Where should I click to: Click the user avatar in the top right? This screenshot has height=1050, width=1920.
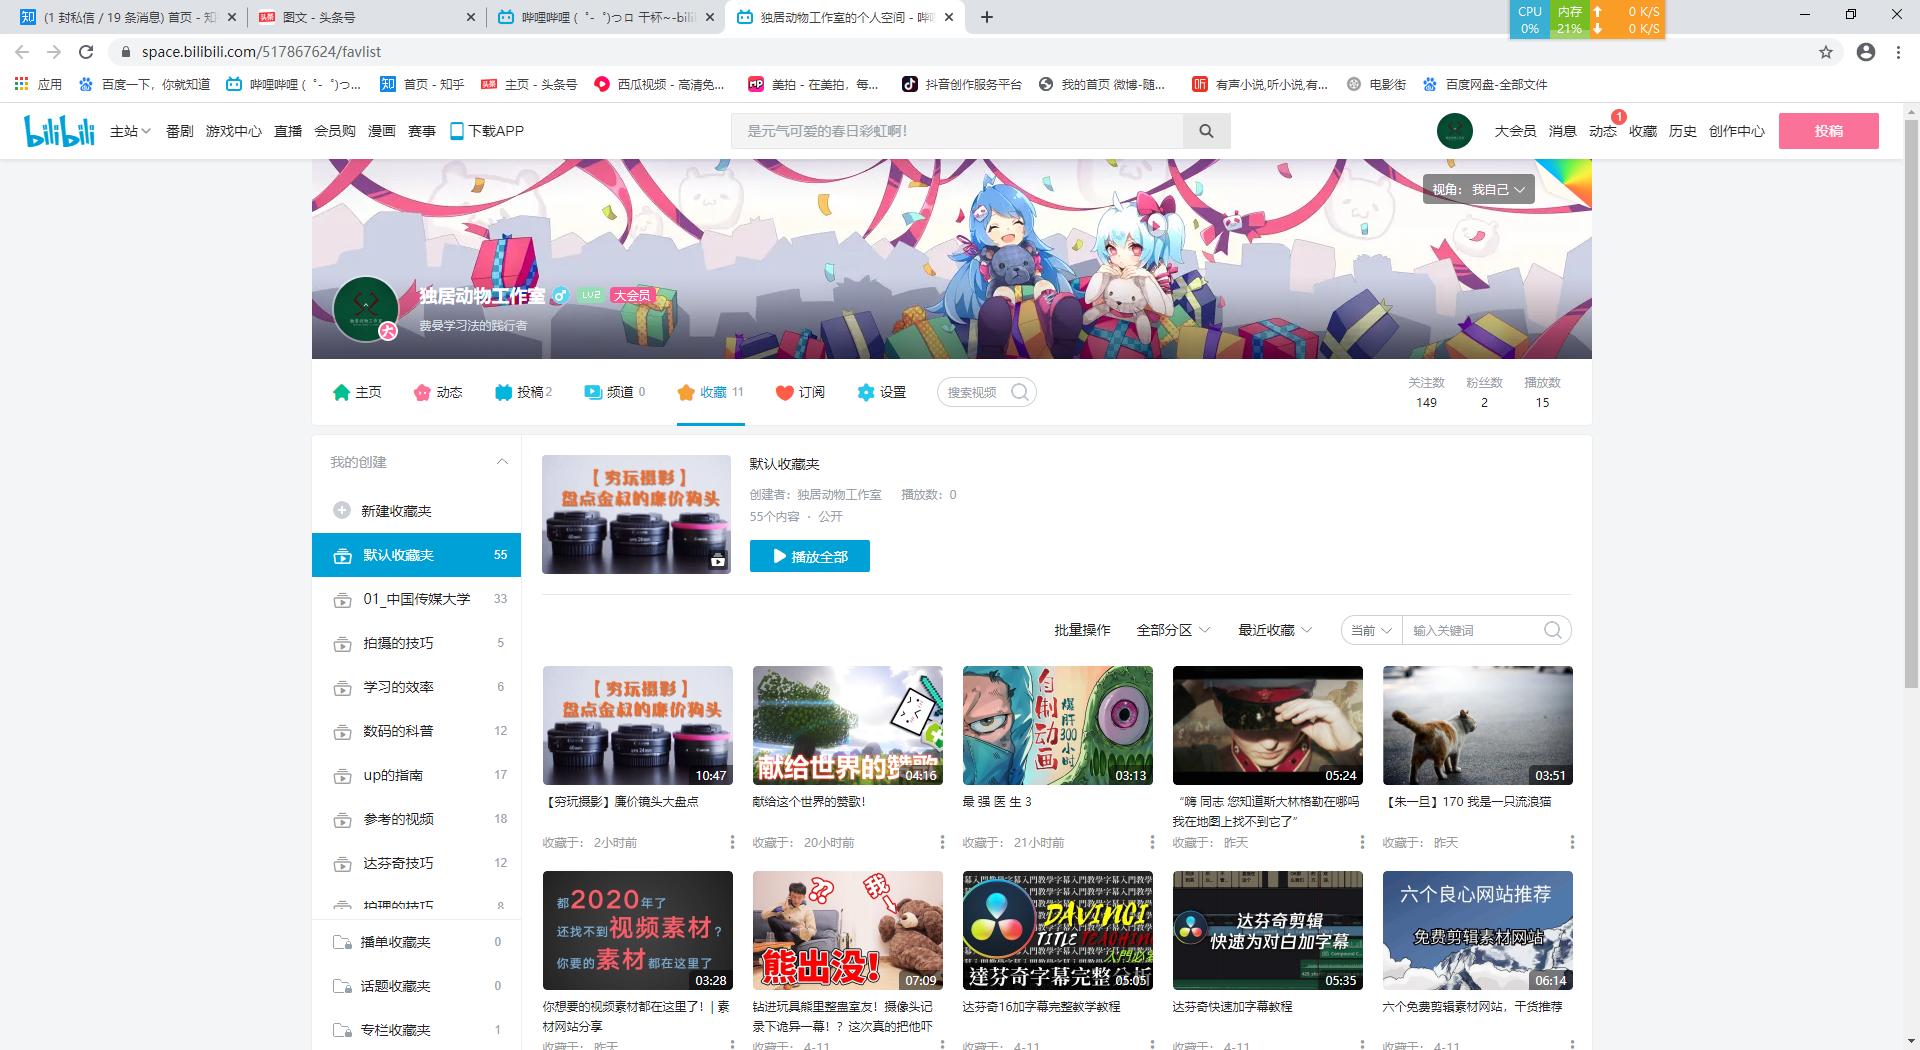tap(1454, 130)
